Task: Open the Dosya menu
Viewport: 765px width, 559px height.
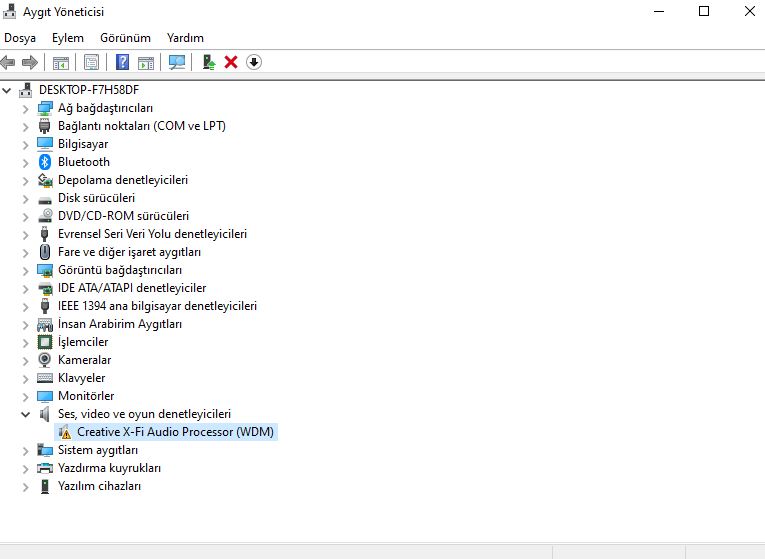Action: click(20, 38)
